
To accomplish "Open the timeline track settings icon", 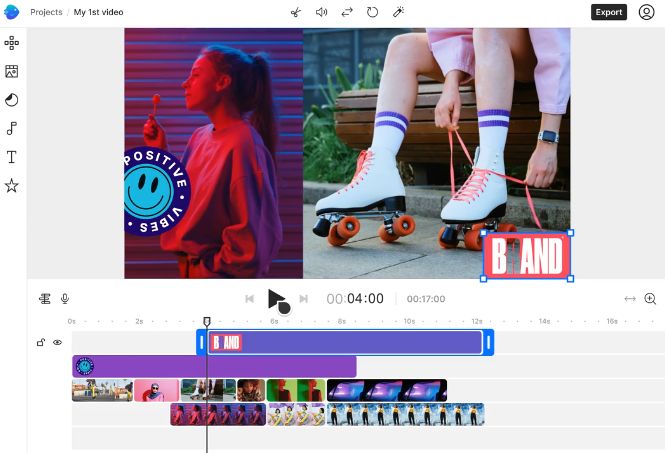I will 45,299.
